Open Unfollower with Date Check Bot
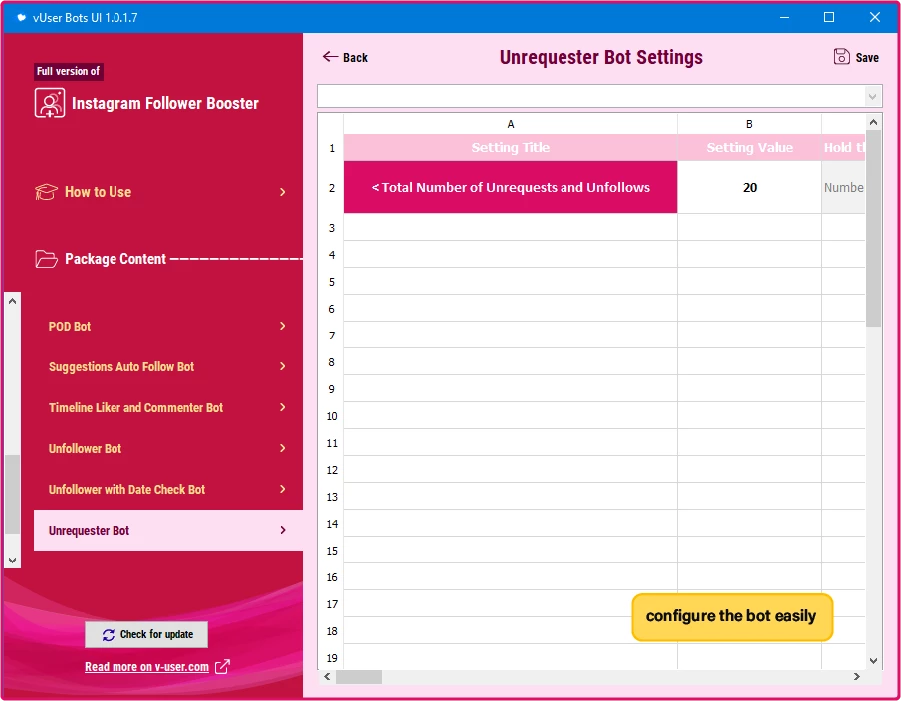This screenshot has height=701, width=901. 168,489
